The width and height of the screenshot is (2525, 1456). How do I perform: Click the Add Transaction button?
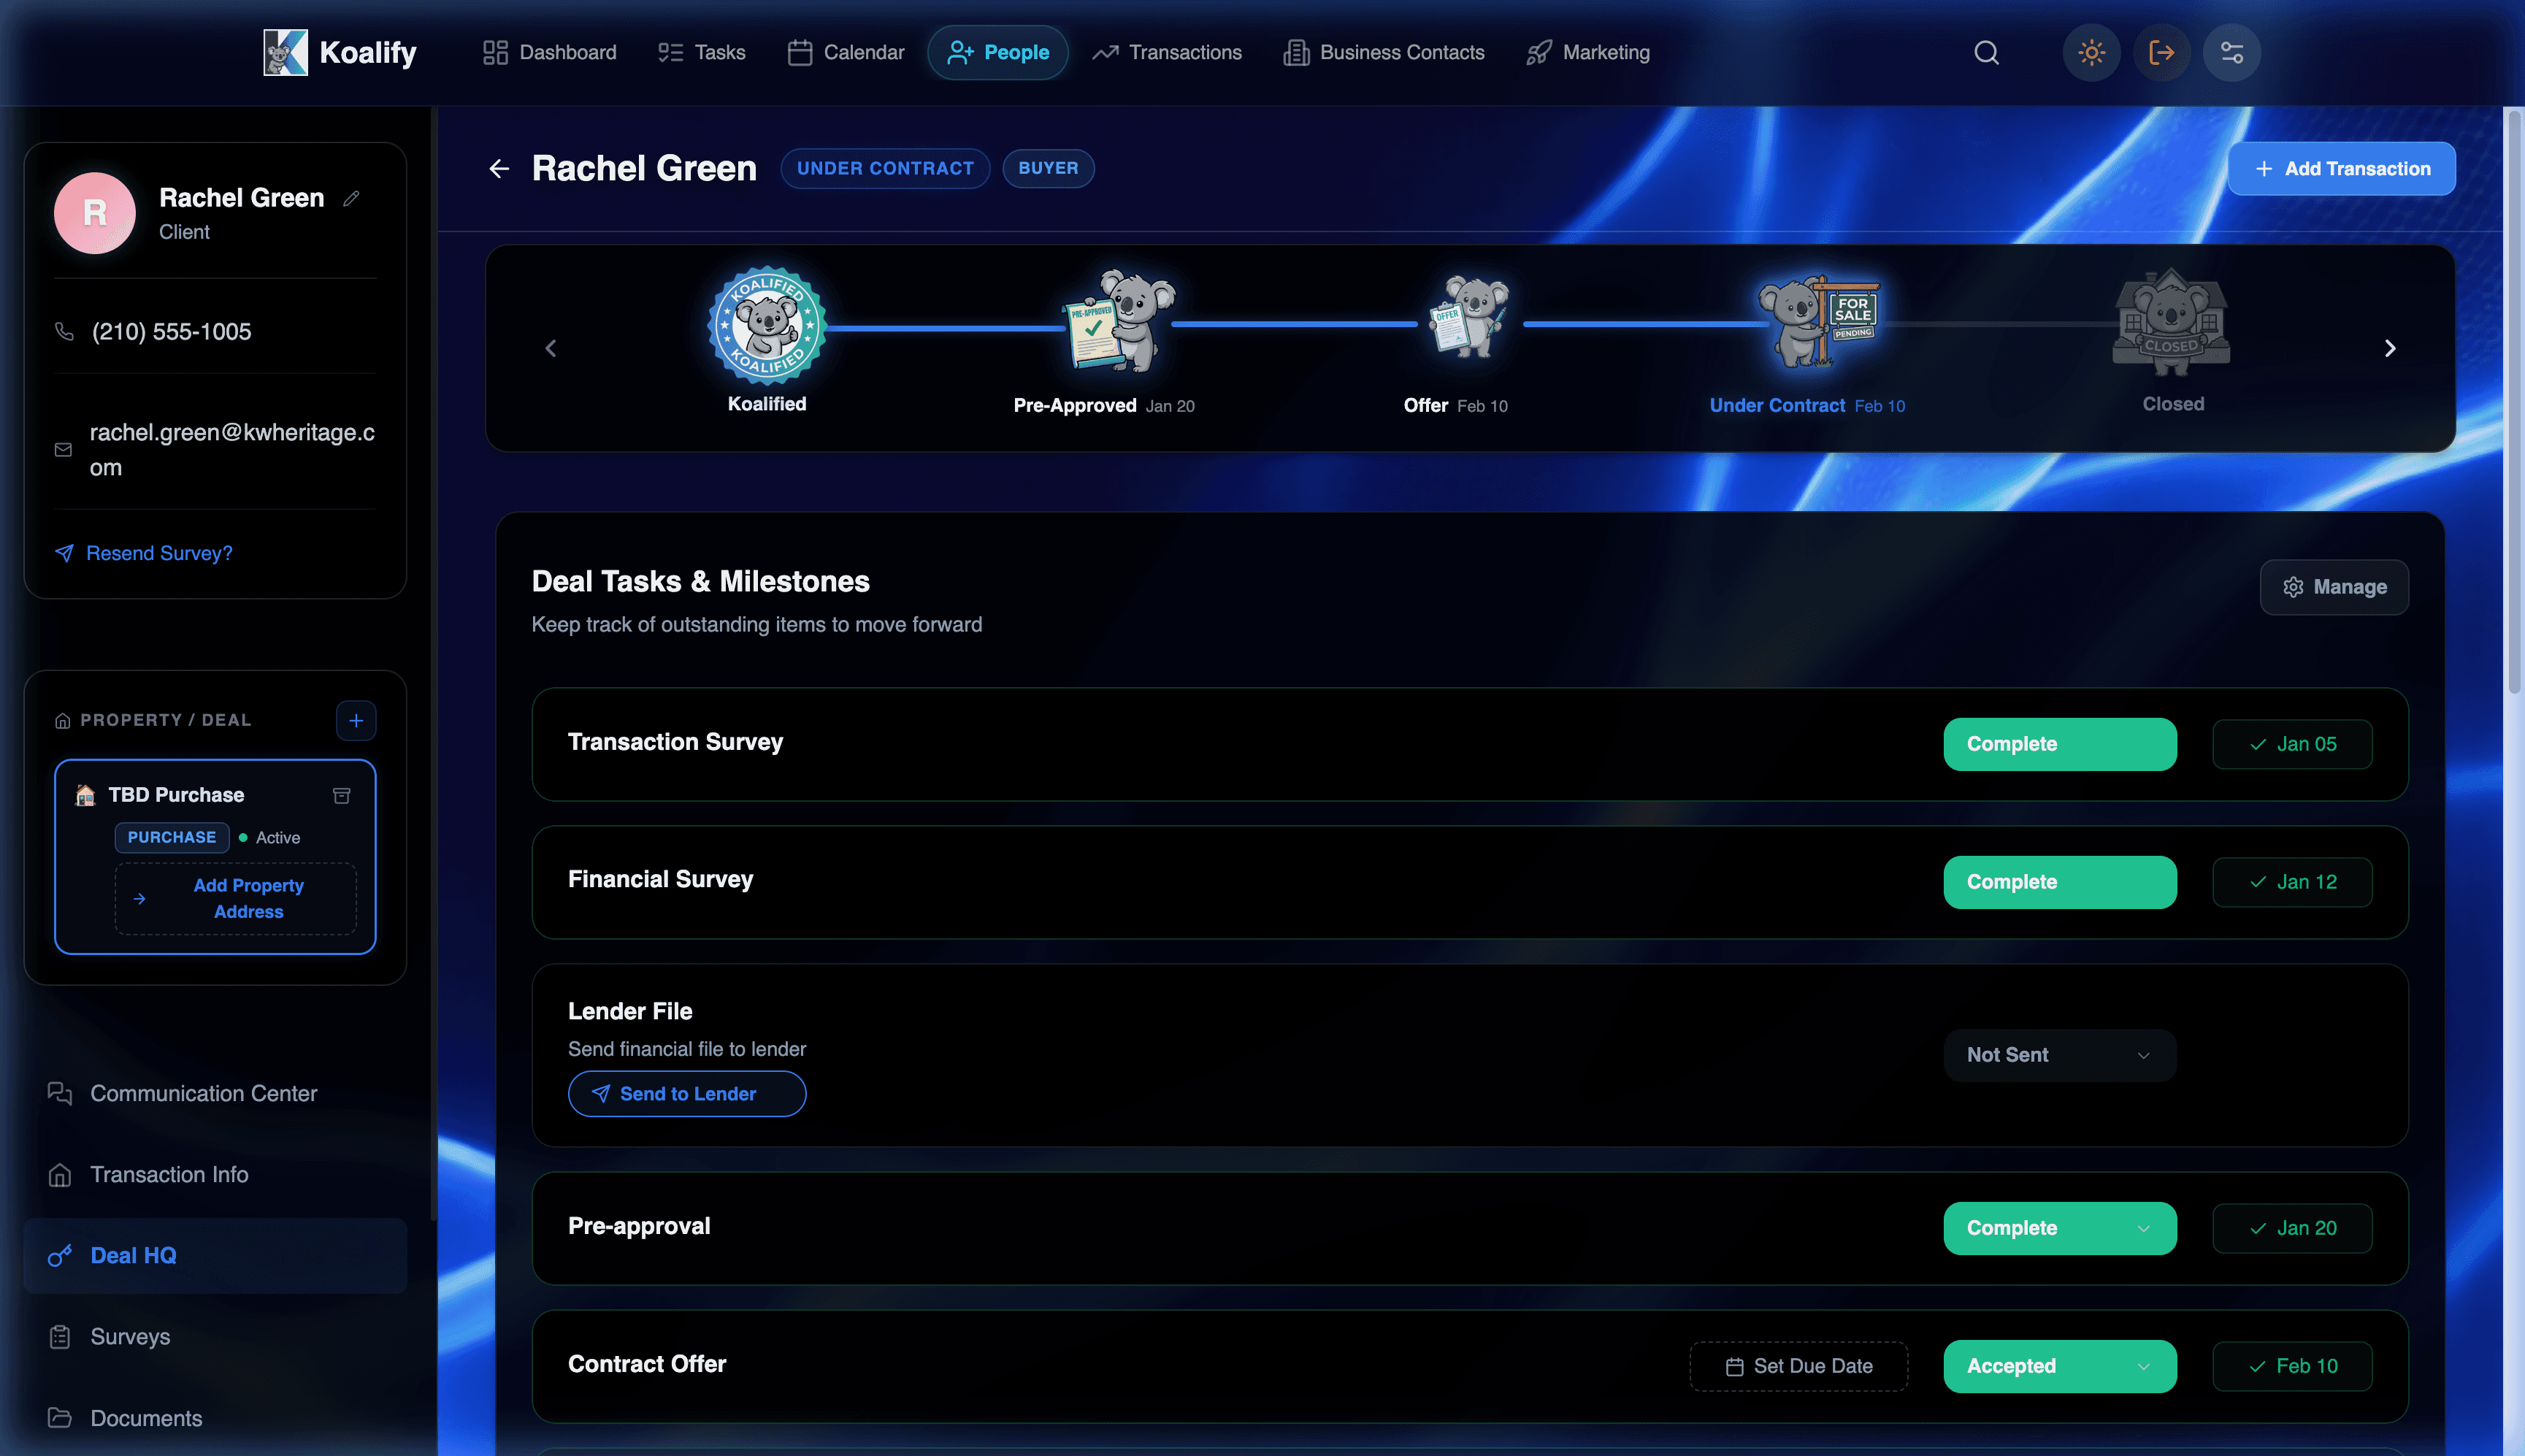pos(2342,168)
